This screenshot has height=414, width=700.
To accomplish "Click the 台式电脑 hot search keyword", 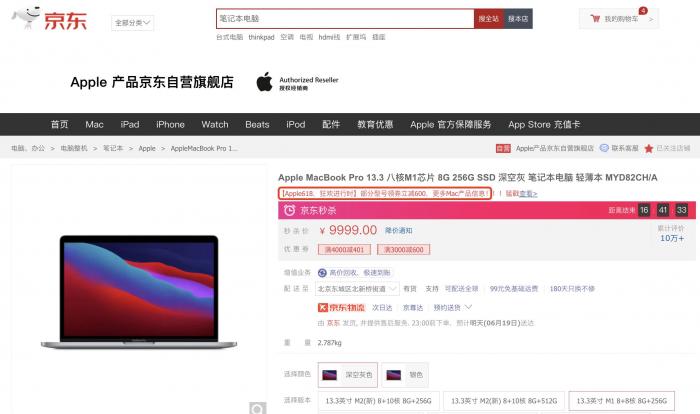I will pyautogui.click(x=229, y=37).
